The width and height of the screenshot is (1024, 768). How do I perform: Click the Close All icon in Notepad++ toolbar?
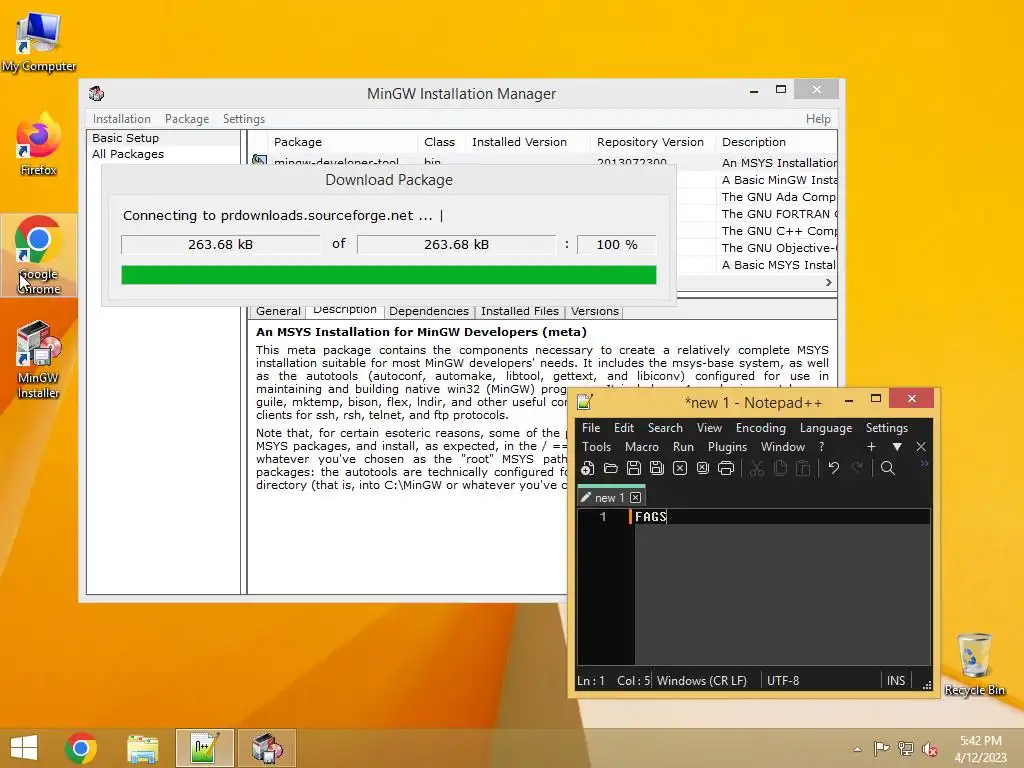703,468
